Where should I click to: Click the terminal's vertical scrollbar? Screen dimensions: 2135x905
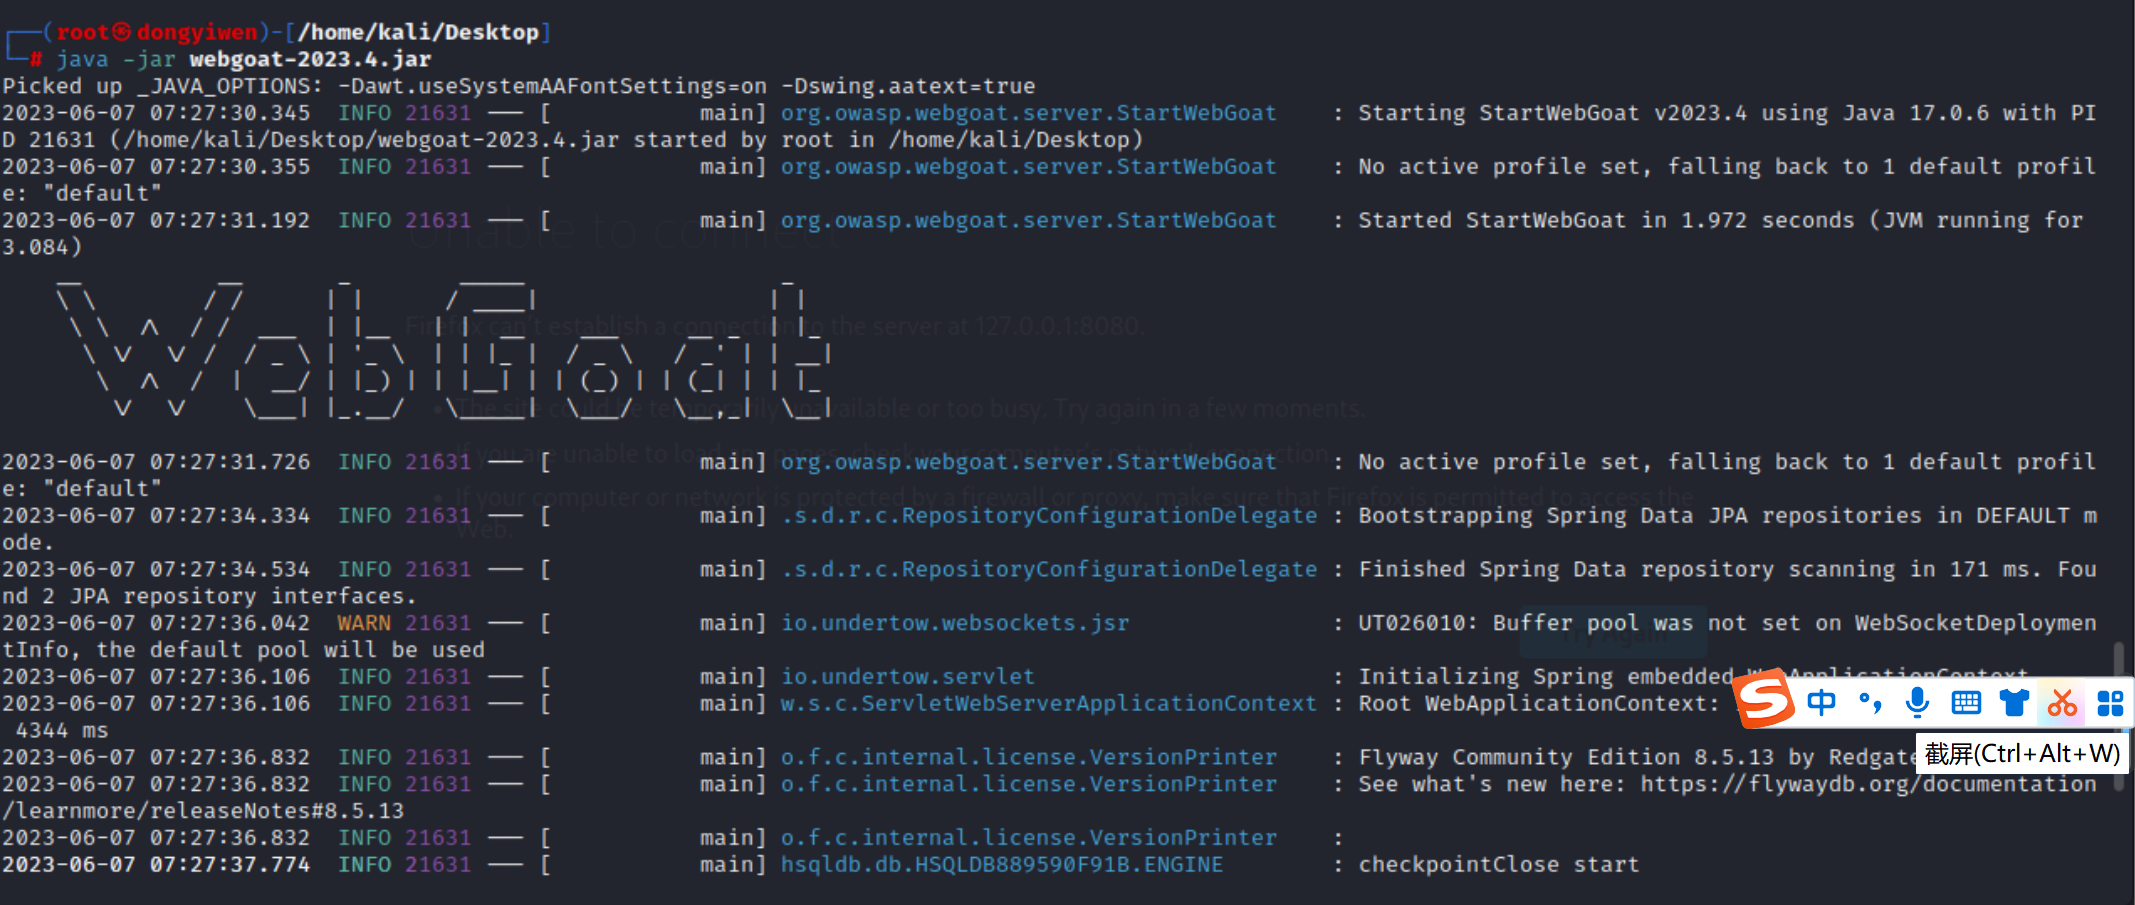pos(2119,715)
